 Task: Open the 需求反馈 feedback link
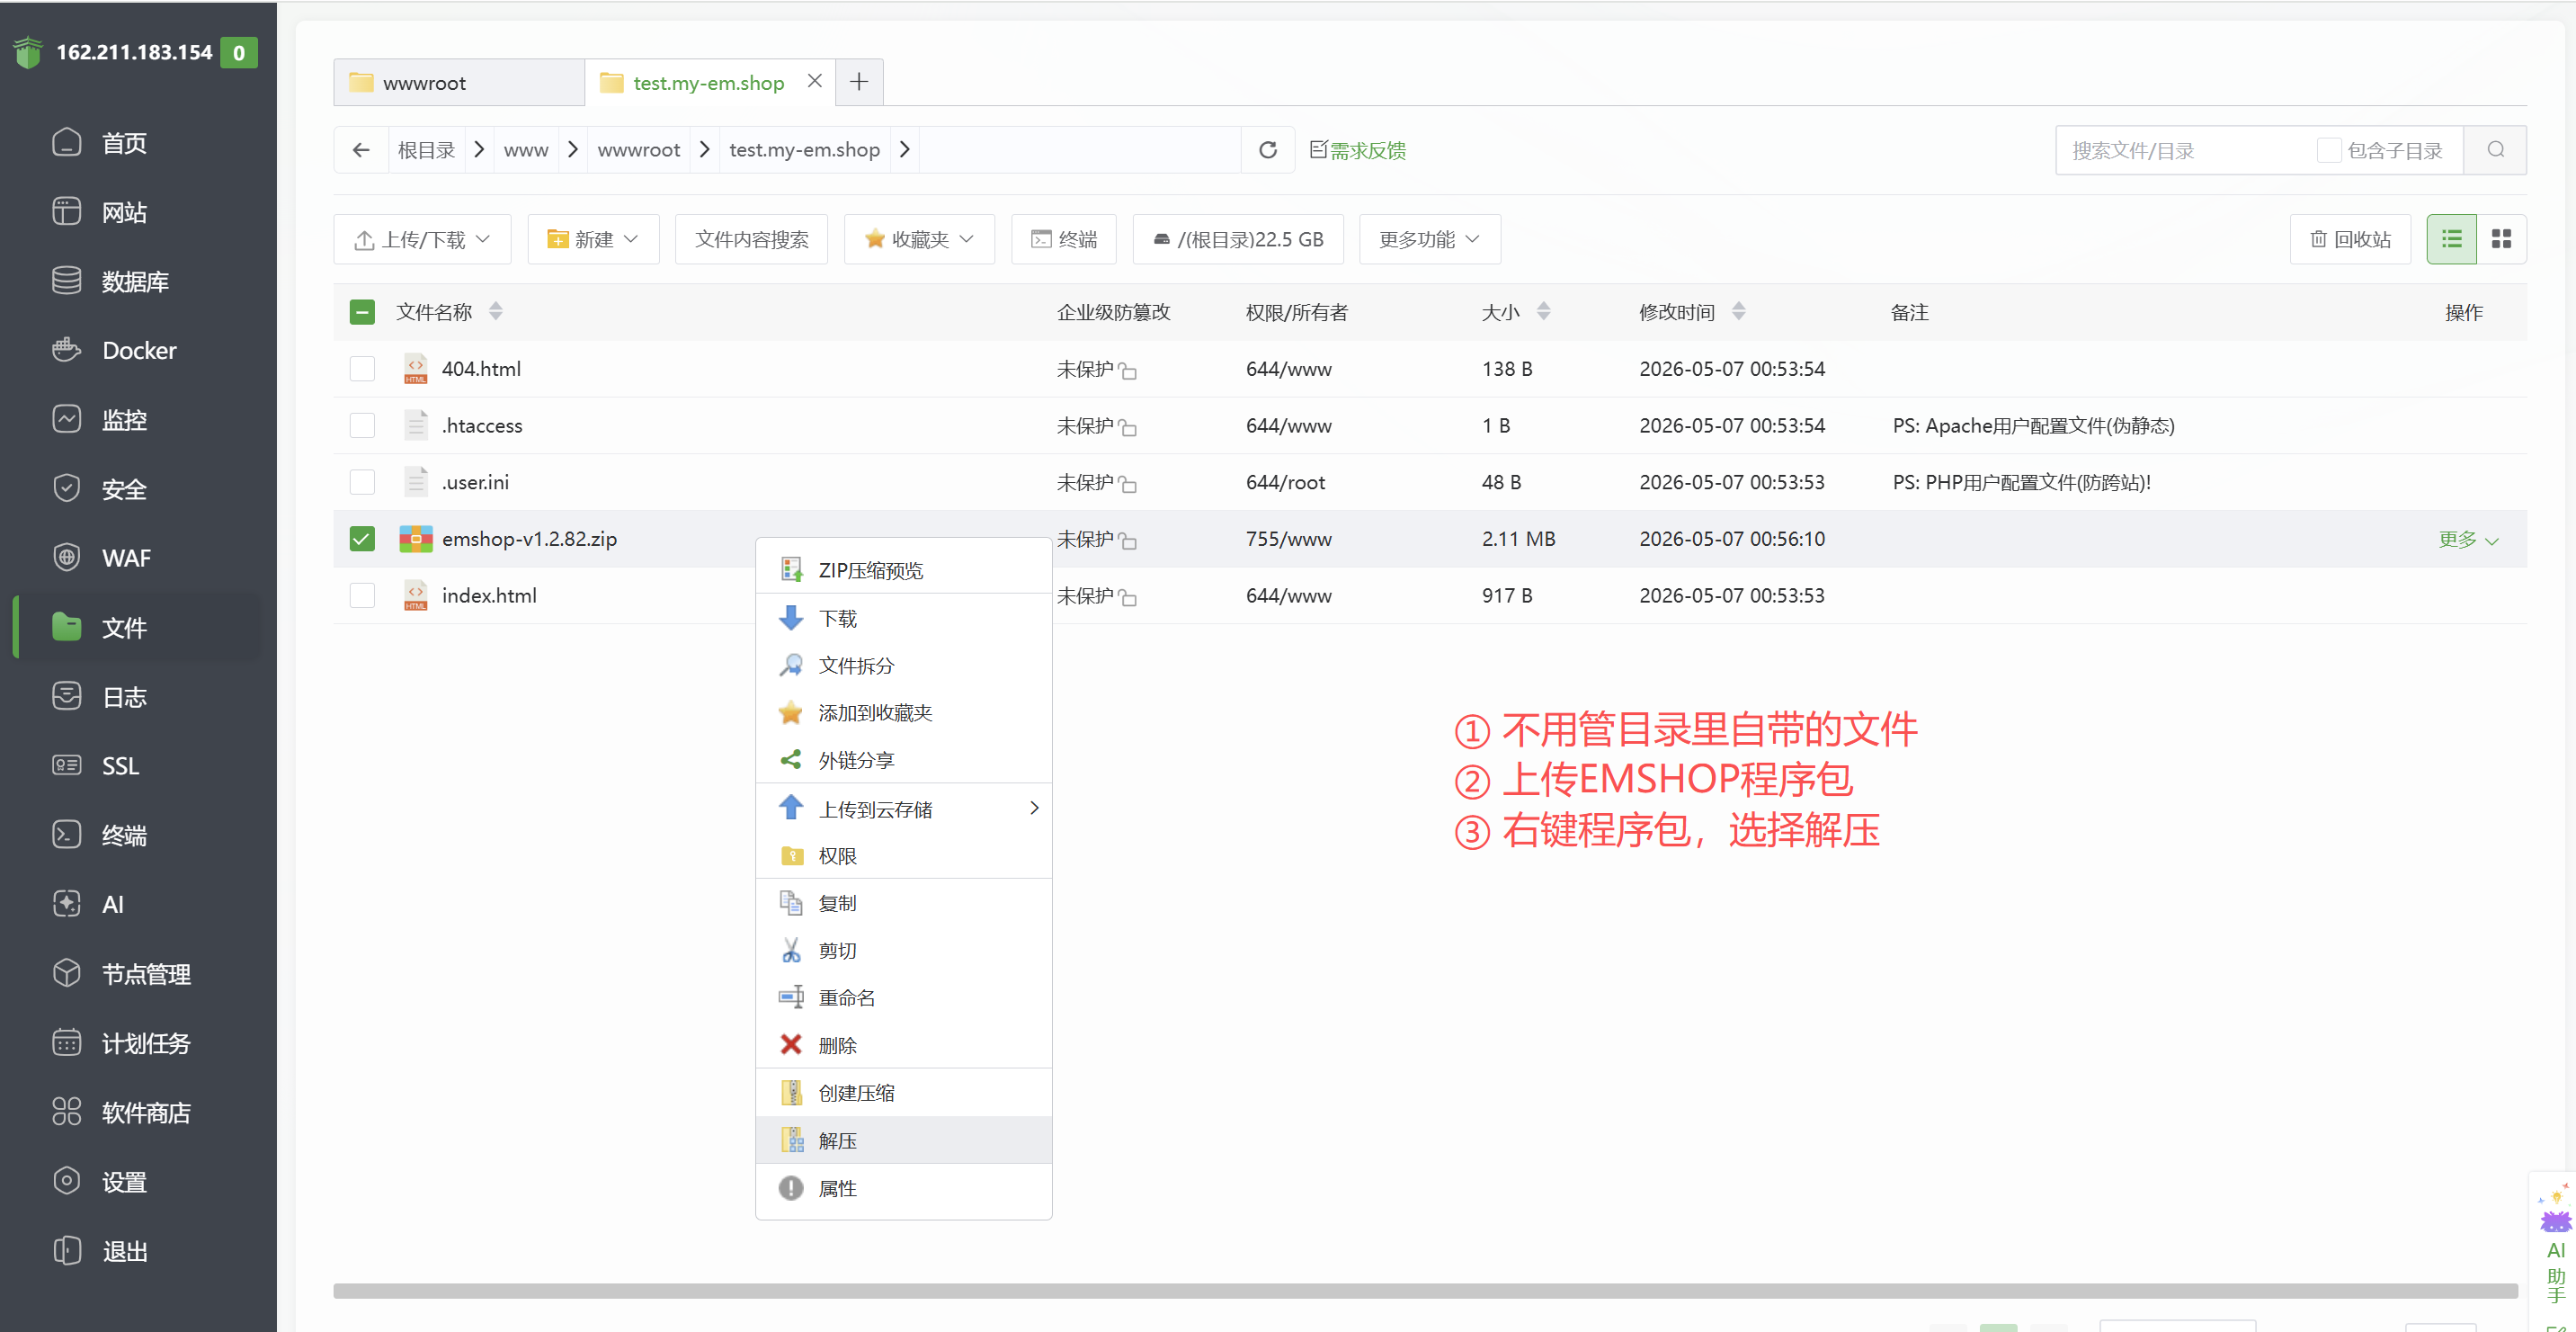pos(1358,150)
